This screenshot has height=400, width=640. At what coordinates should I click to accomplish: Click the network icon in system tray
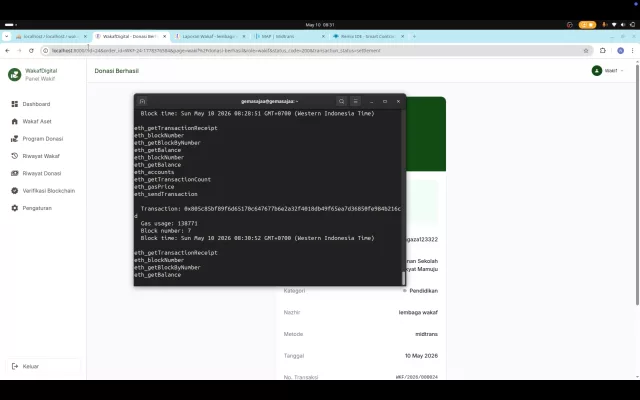tap(614, 25)
